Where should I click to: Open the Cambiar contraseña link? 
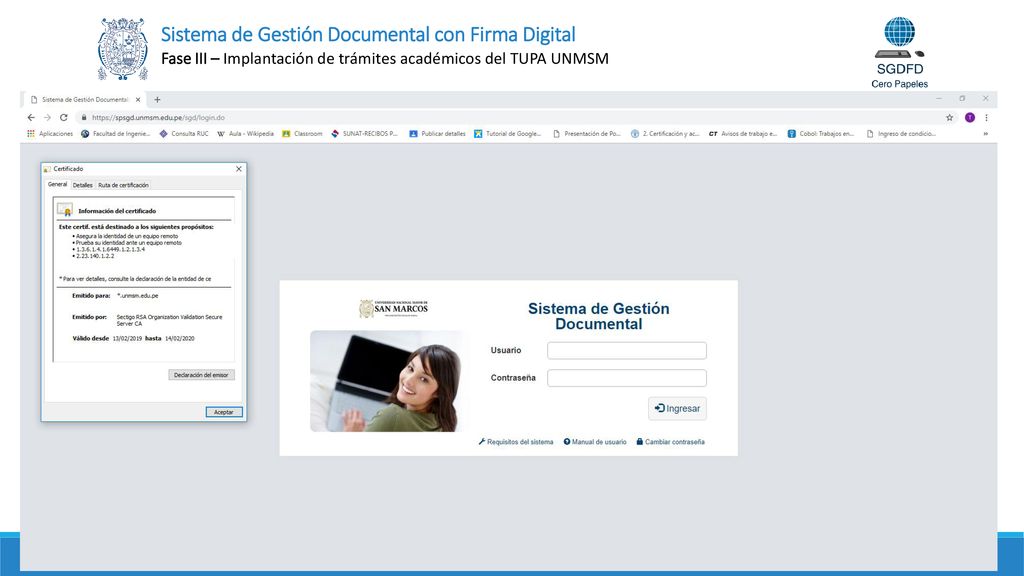click(x=671, y=442)
